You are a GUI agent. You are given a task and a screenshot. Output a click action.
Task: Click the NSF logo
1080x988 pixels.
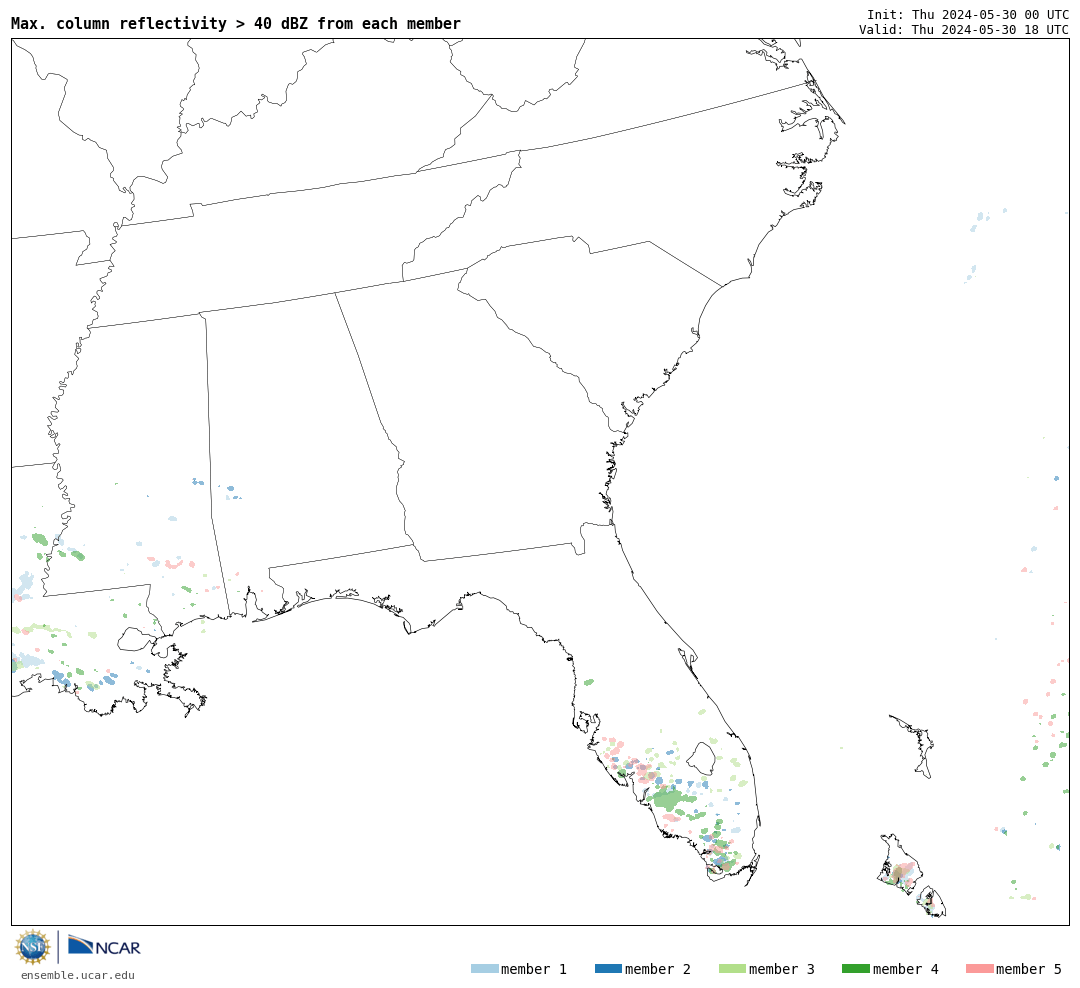coord(32,947)
